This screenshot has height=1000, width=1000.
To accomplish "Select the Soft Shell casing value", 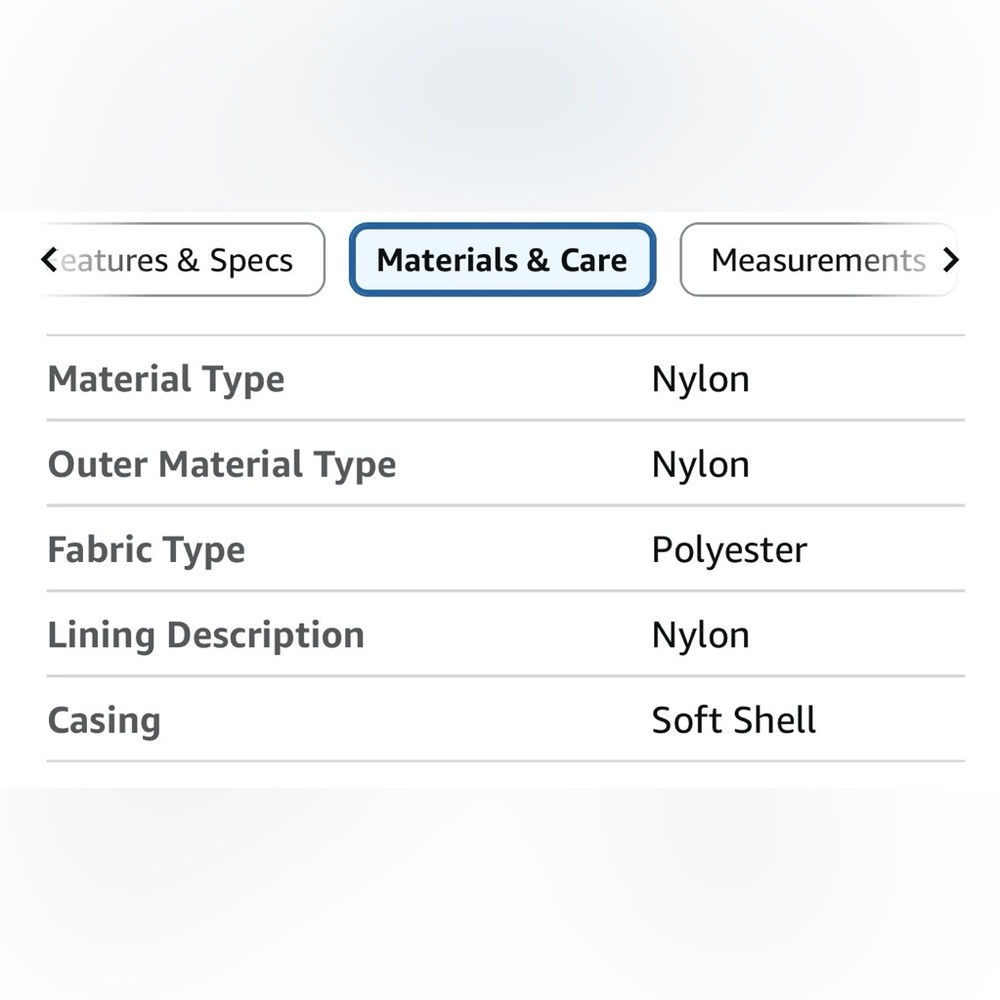I will click(734, 720).
